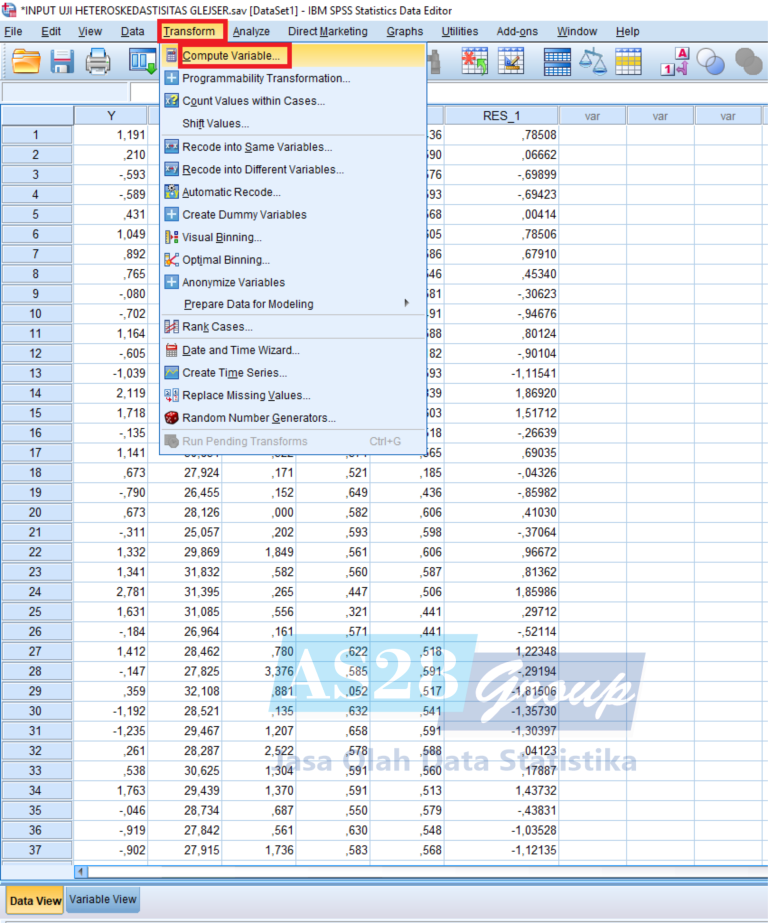
Task: Select row header number 20
Action: [x=36, y=512]
